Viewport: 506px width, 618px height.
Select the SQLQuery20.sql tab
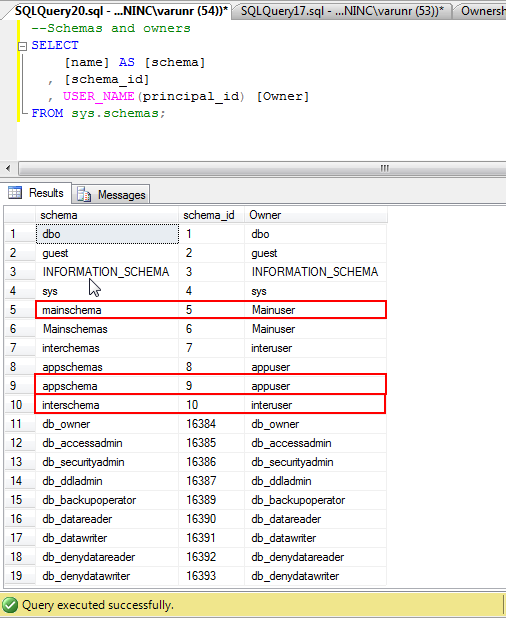[121, 11]
